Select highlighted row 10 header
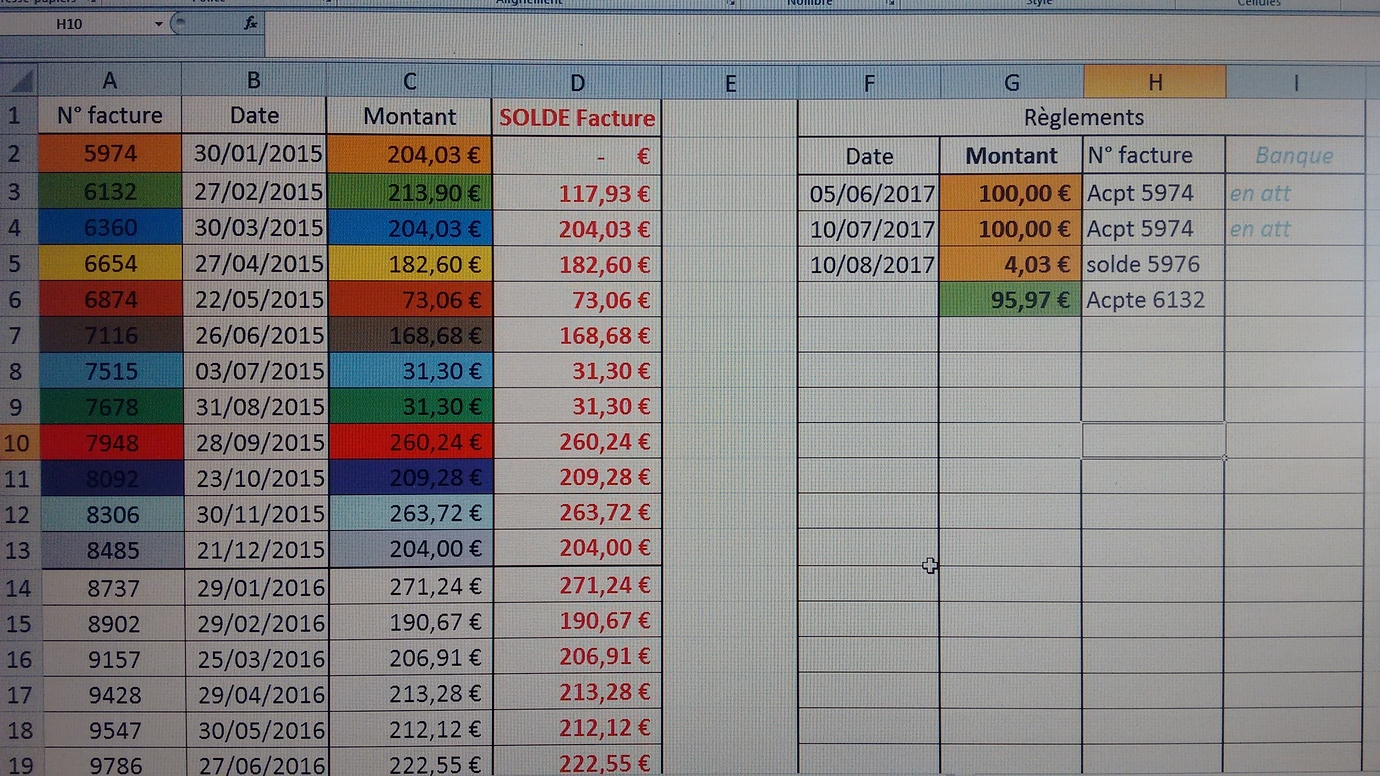Image resolution: width=1380 pixels, height=776 pixels. (18, 442)
